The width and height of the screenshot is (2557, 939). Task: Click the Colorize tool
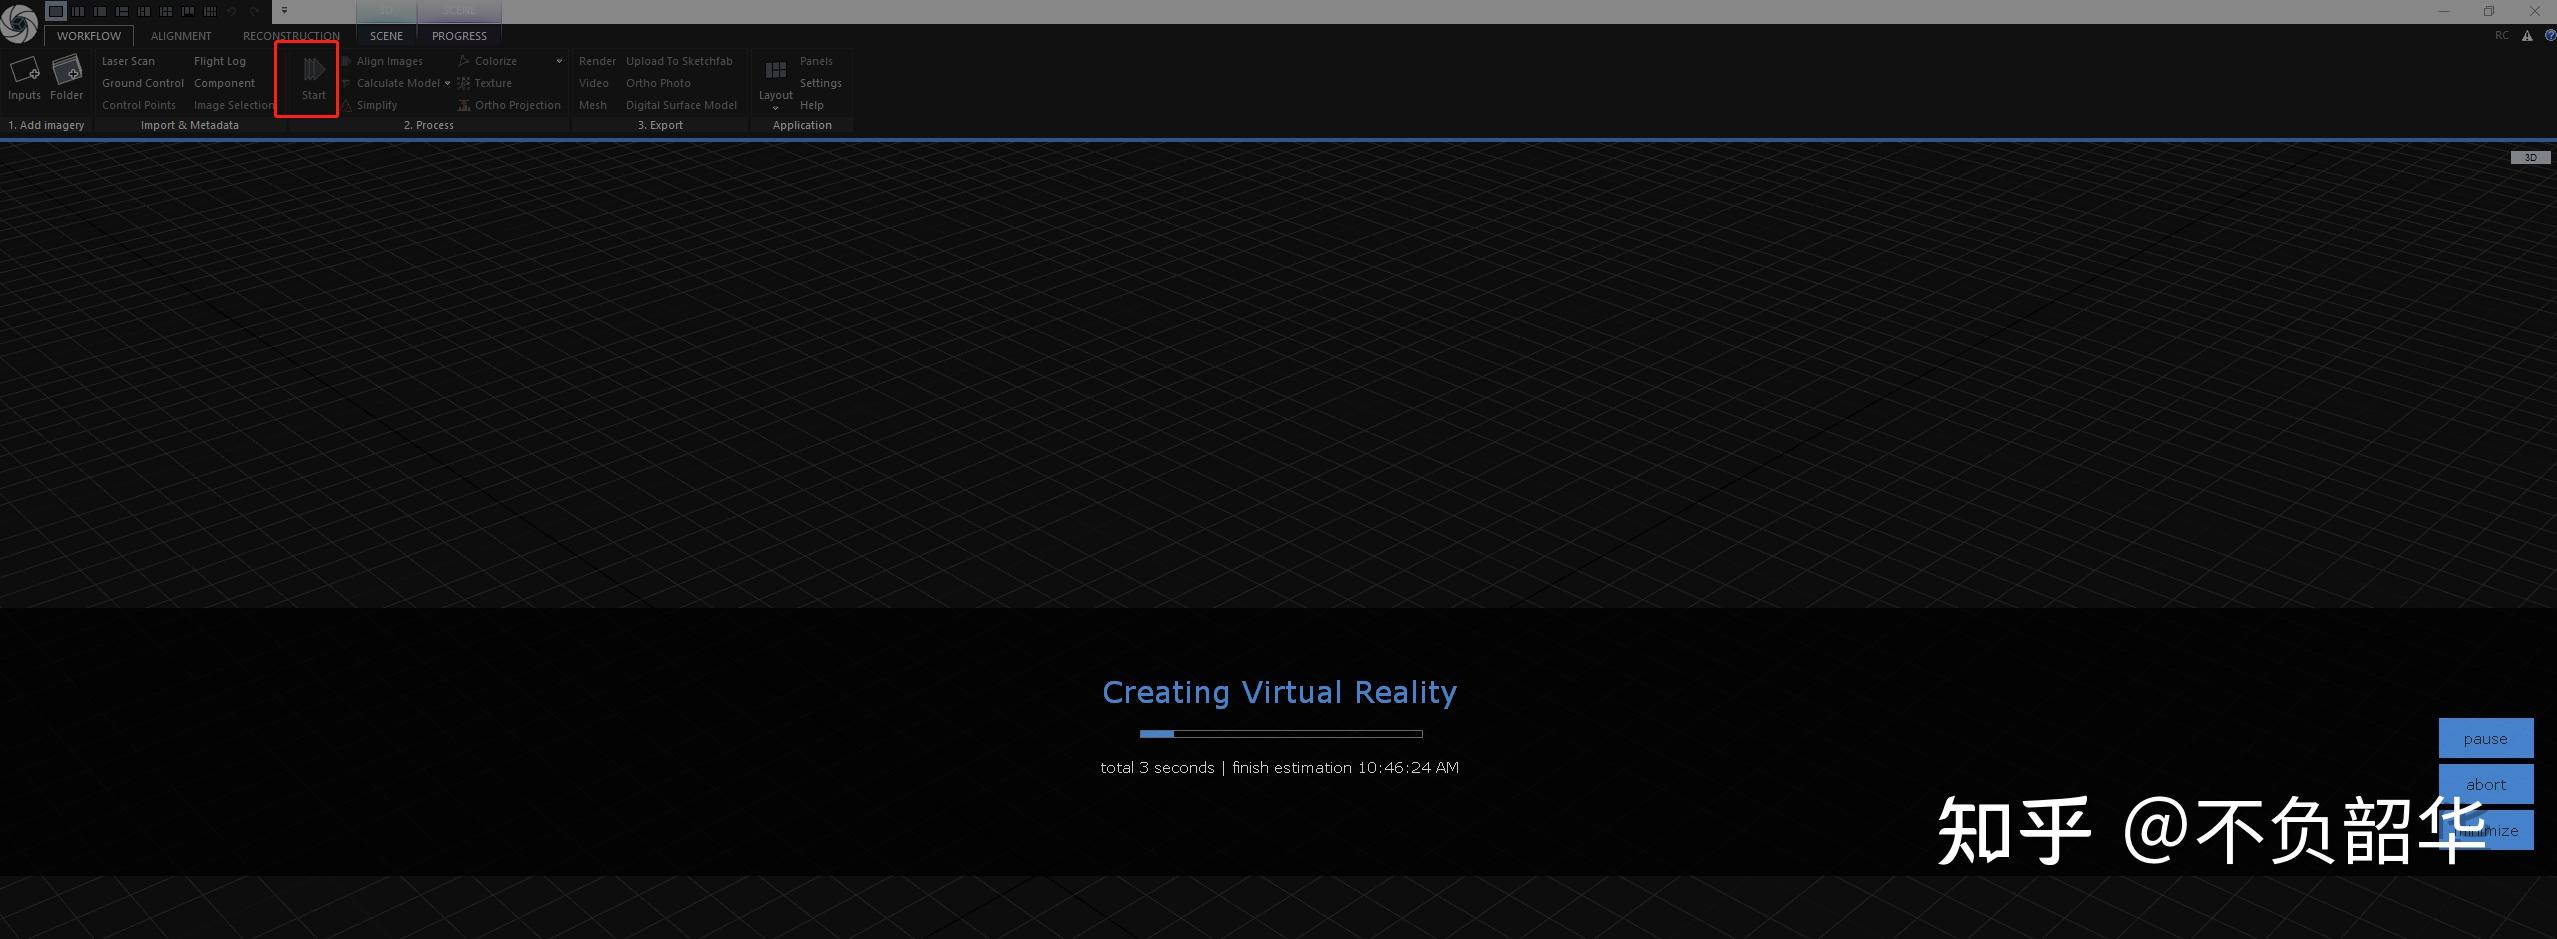pos(488,61)
